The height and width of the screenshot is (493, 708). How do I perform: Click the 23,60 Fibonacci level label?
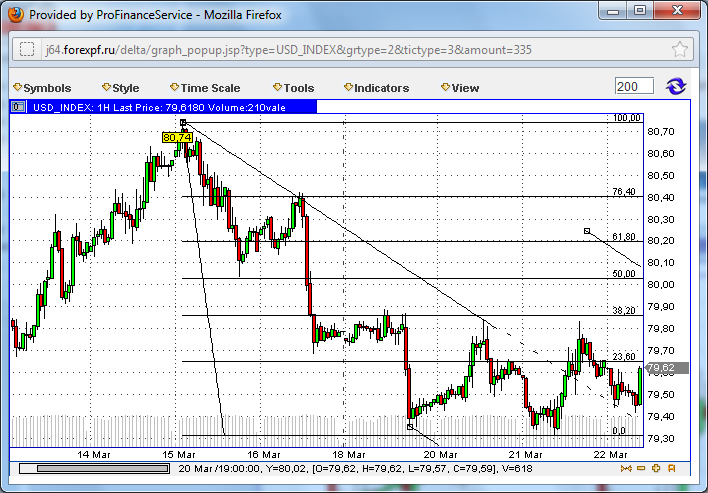624,357
